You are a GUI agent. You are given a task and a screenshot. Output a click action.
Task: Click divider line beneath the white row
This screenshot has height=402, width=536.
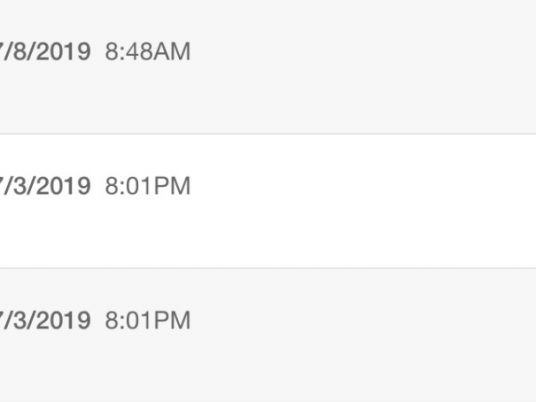268,268
